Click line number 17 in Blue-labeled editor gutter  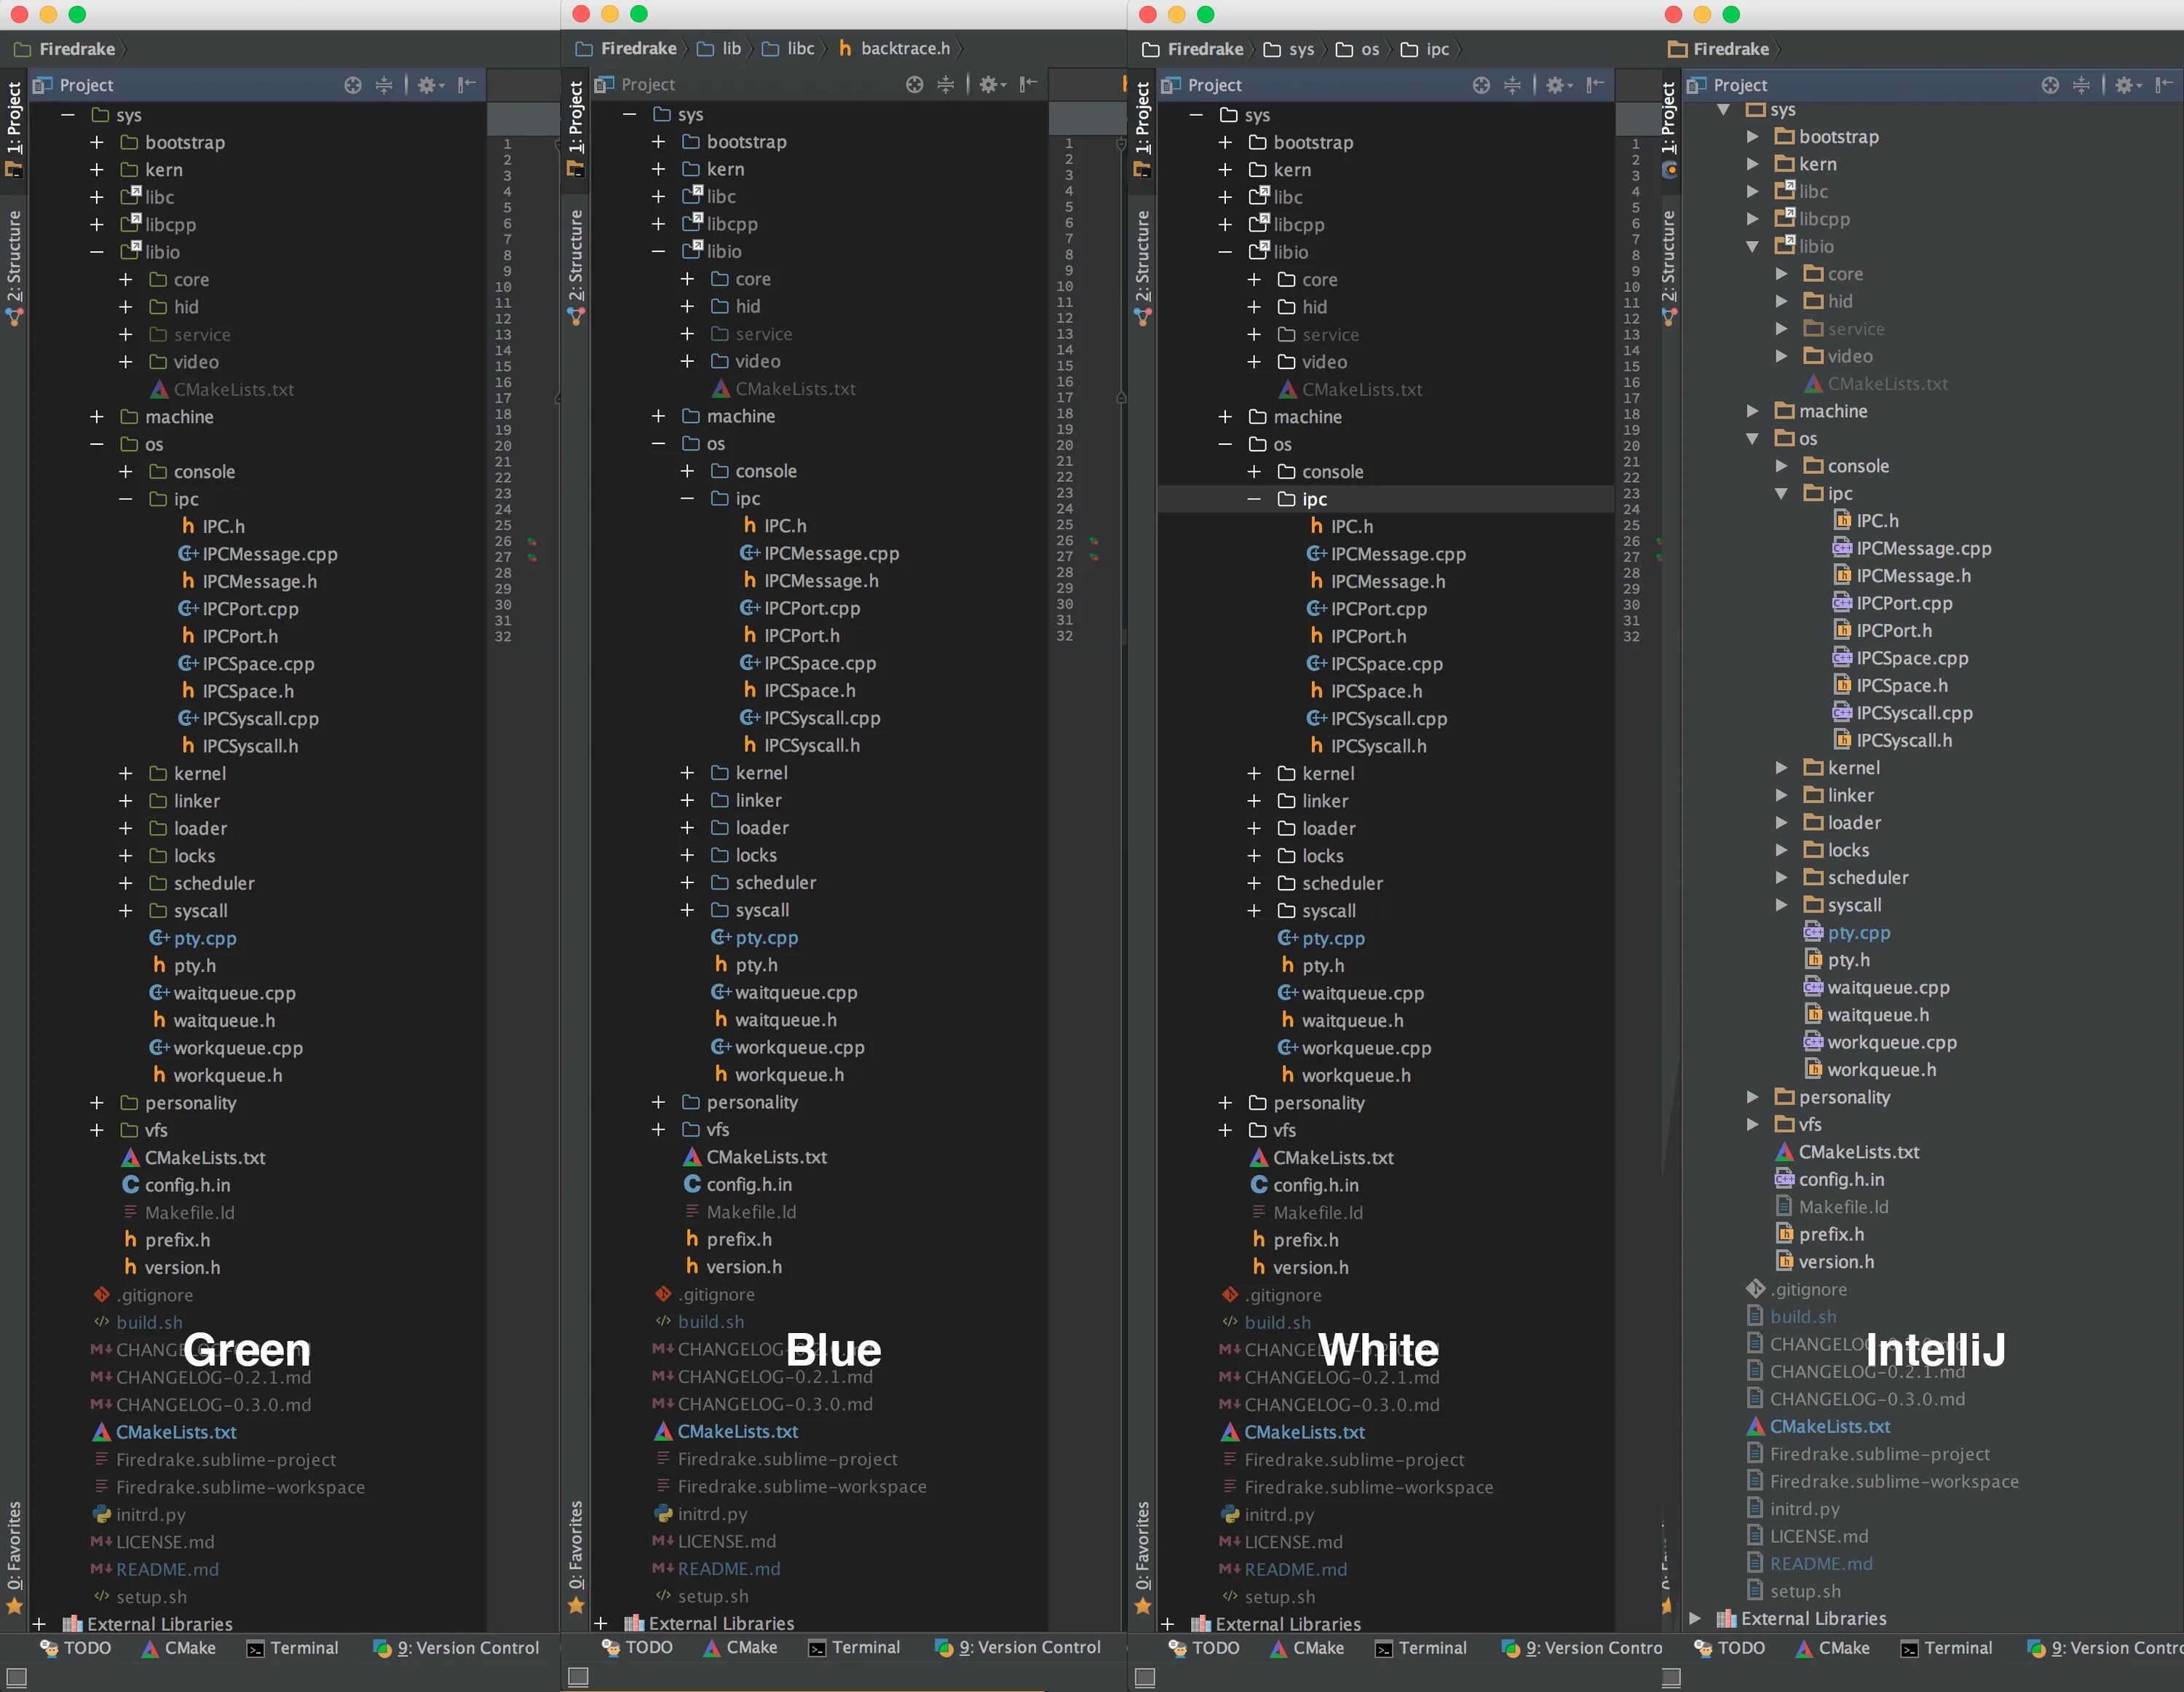coord(1065,397)
